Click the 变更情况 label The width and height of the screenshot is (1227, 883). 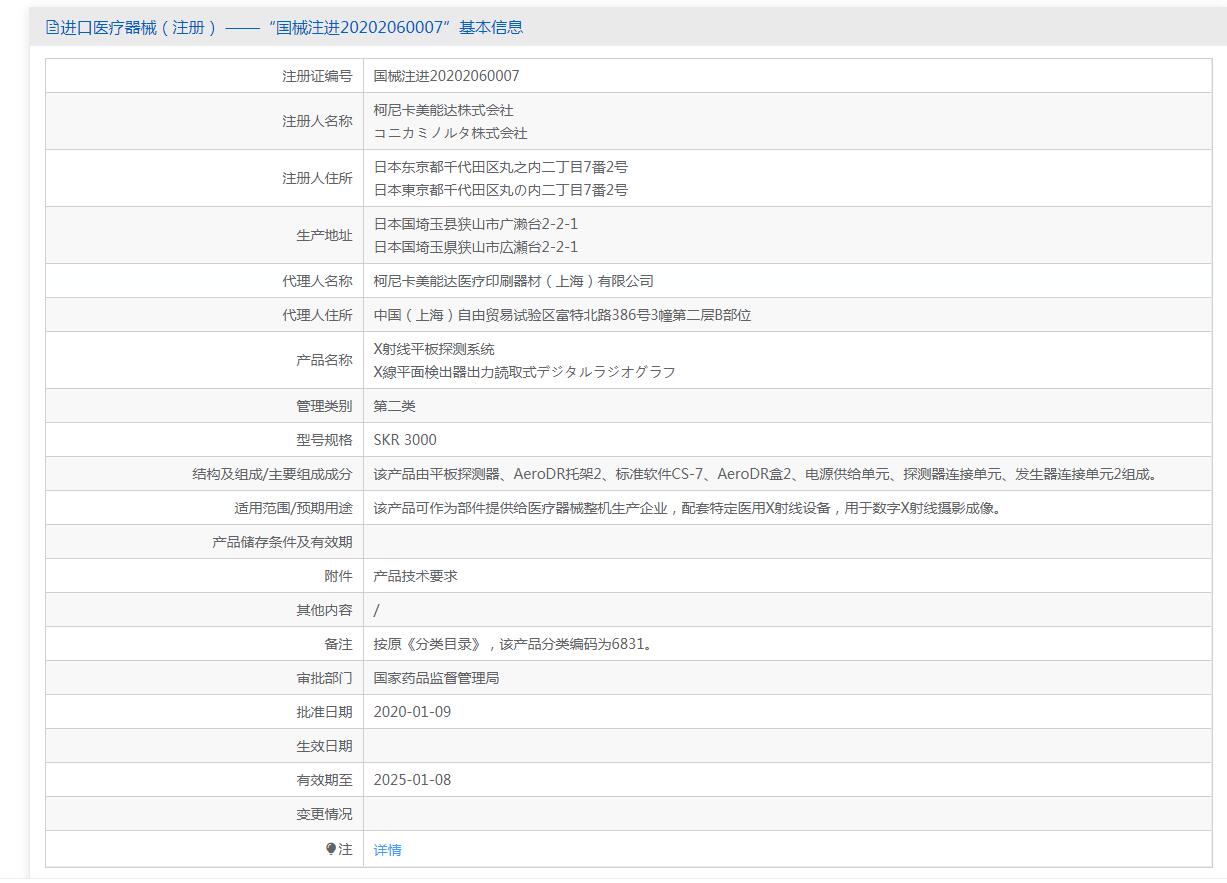(x=324, y=814)
